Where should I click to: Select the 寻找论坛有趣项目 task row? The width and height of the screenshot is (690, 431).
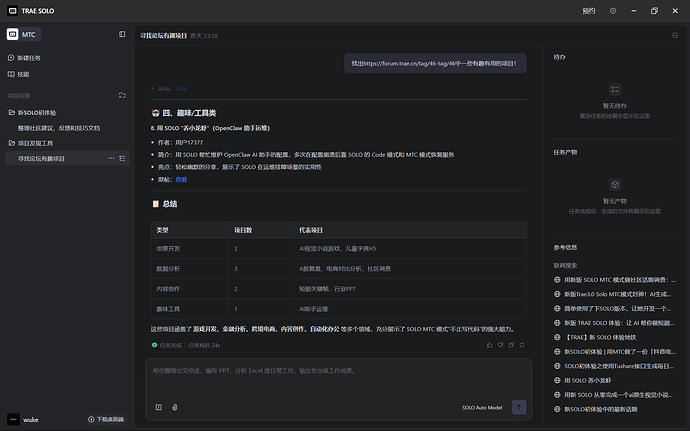tap(67, 158)
